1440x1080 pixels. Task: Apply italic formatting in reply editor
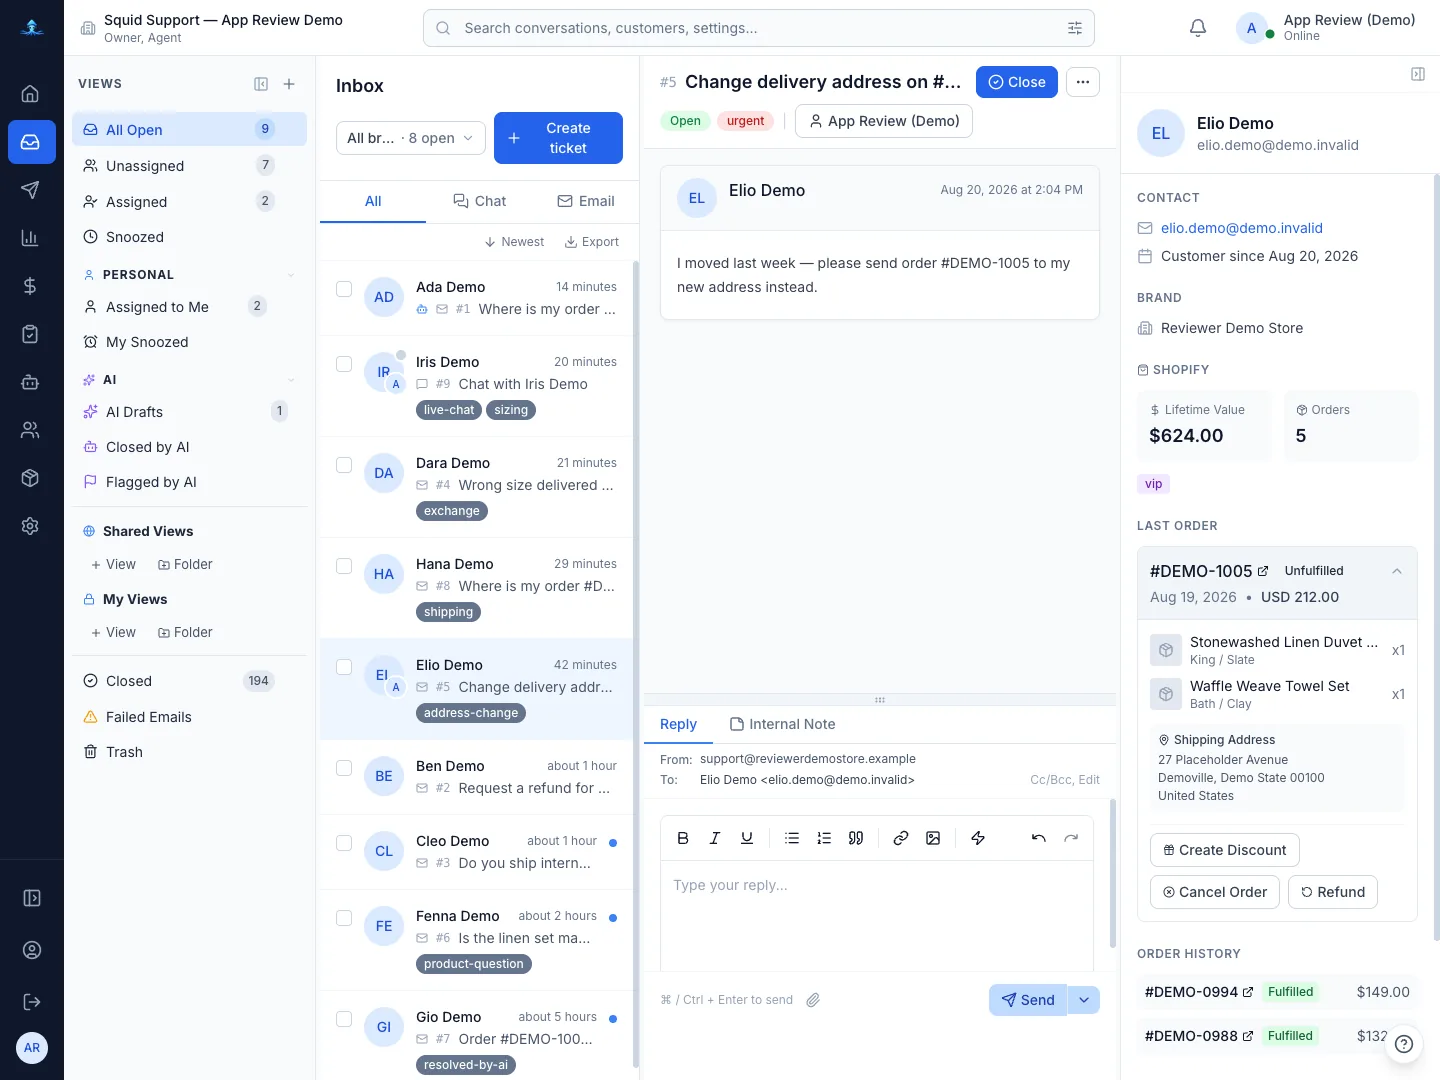(715, 838)
